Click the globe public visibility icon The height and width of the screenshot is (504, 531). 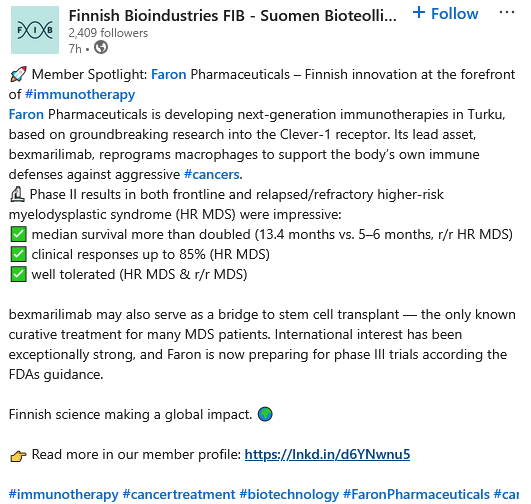tap(101, 47)
